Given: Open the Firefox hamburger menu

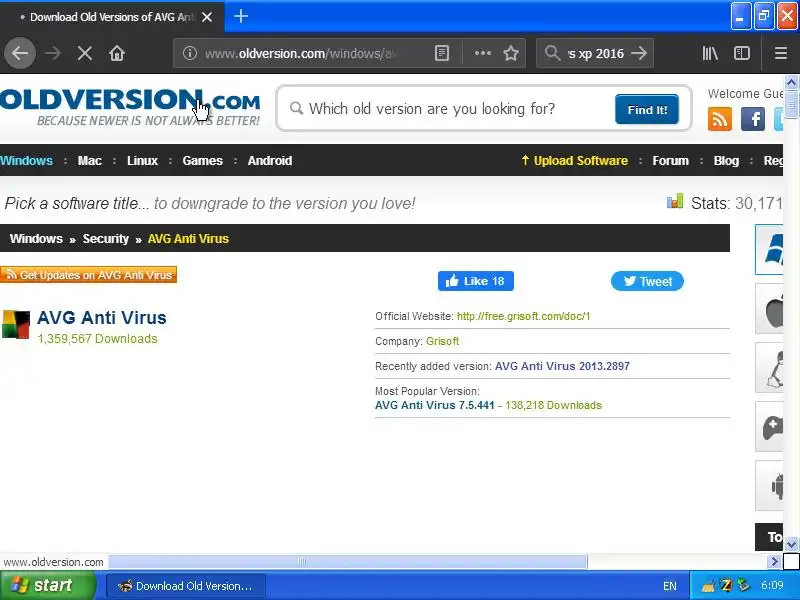Looking at the screenshot, I should (x=781, y=53).
